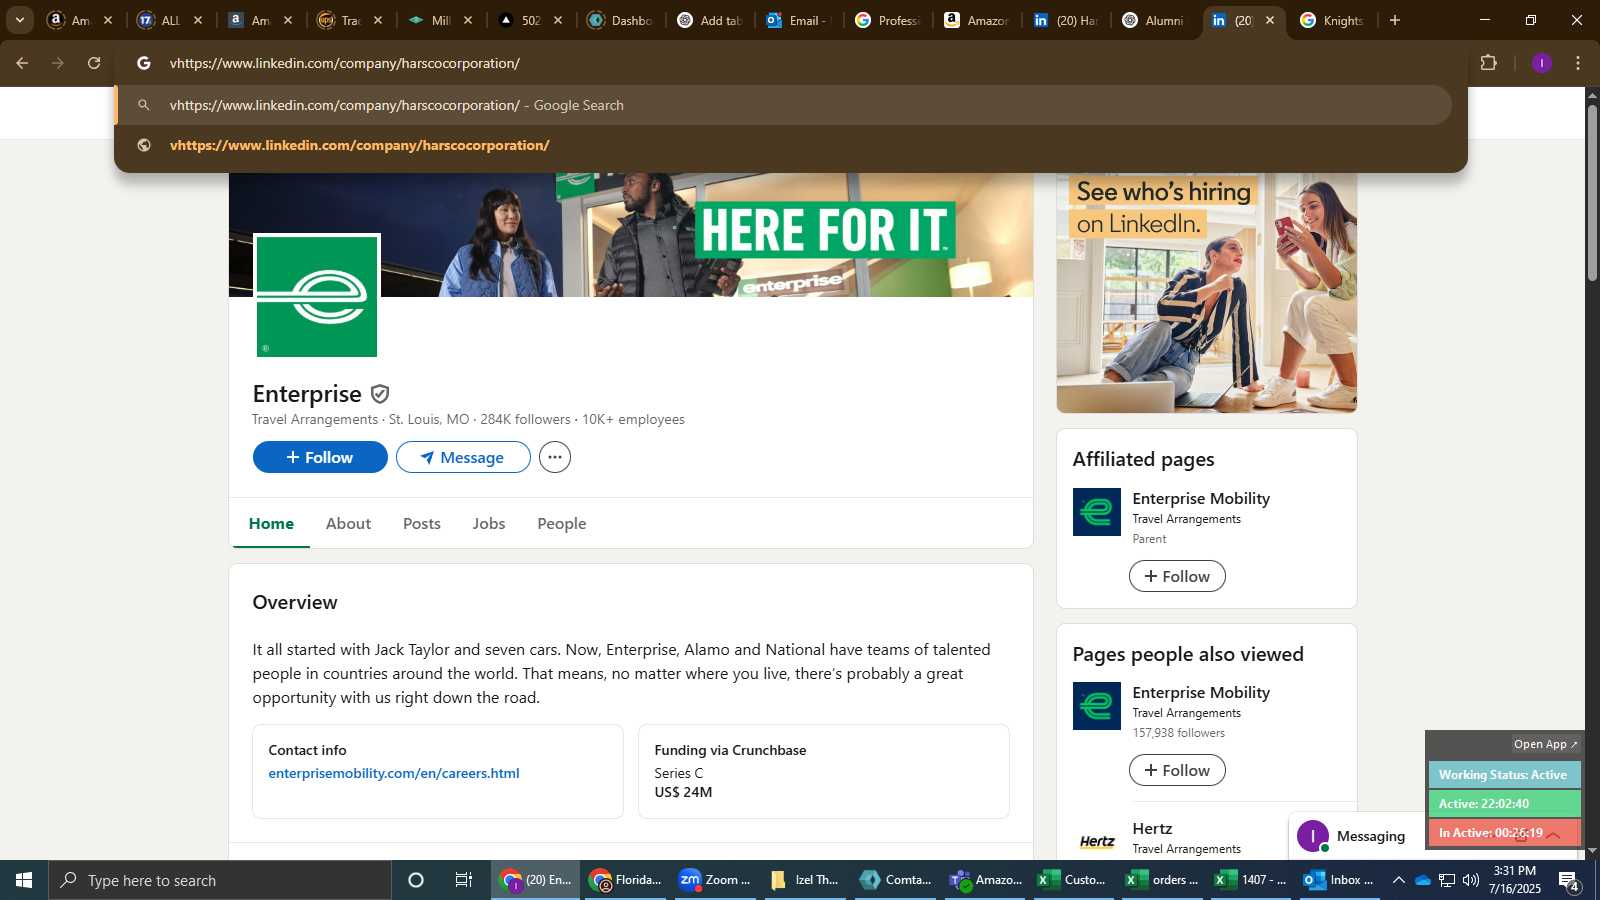Select the Home tab
The height and width of the screenshot is (900, 1600).
(271, 523)
